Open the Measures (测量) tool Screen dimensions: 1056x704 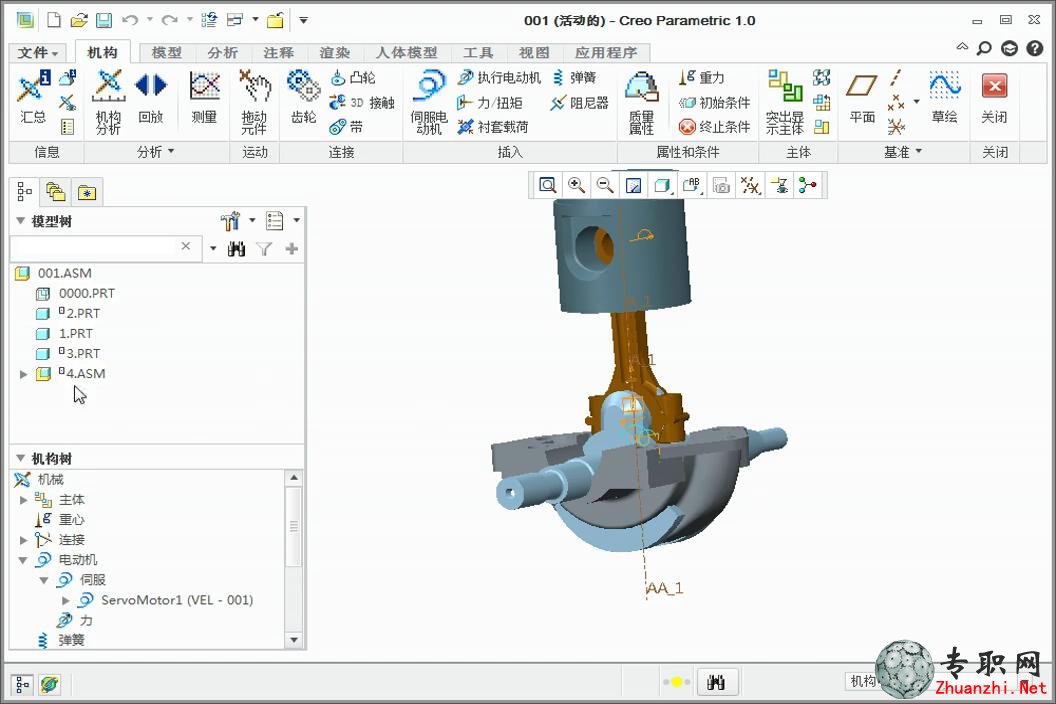204,98
